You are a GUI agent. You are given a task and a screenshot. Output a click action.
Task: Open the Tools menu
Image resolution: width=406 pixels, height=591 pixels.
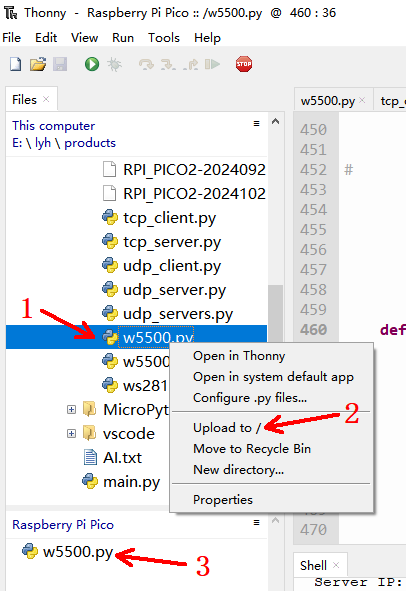click(164, 38)
